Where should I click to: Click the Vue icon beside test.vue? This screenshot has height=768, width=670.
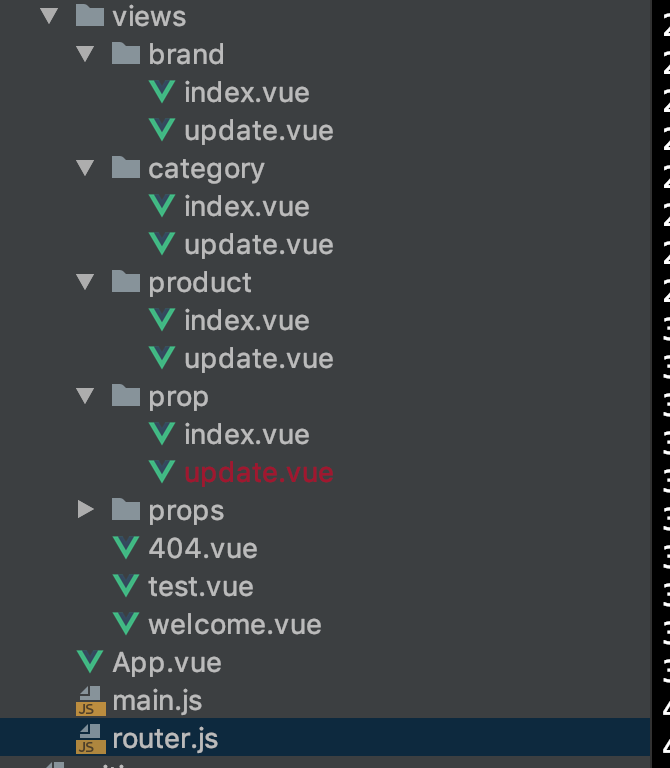pos(126,586)
